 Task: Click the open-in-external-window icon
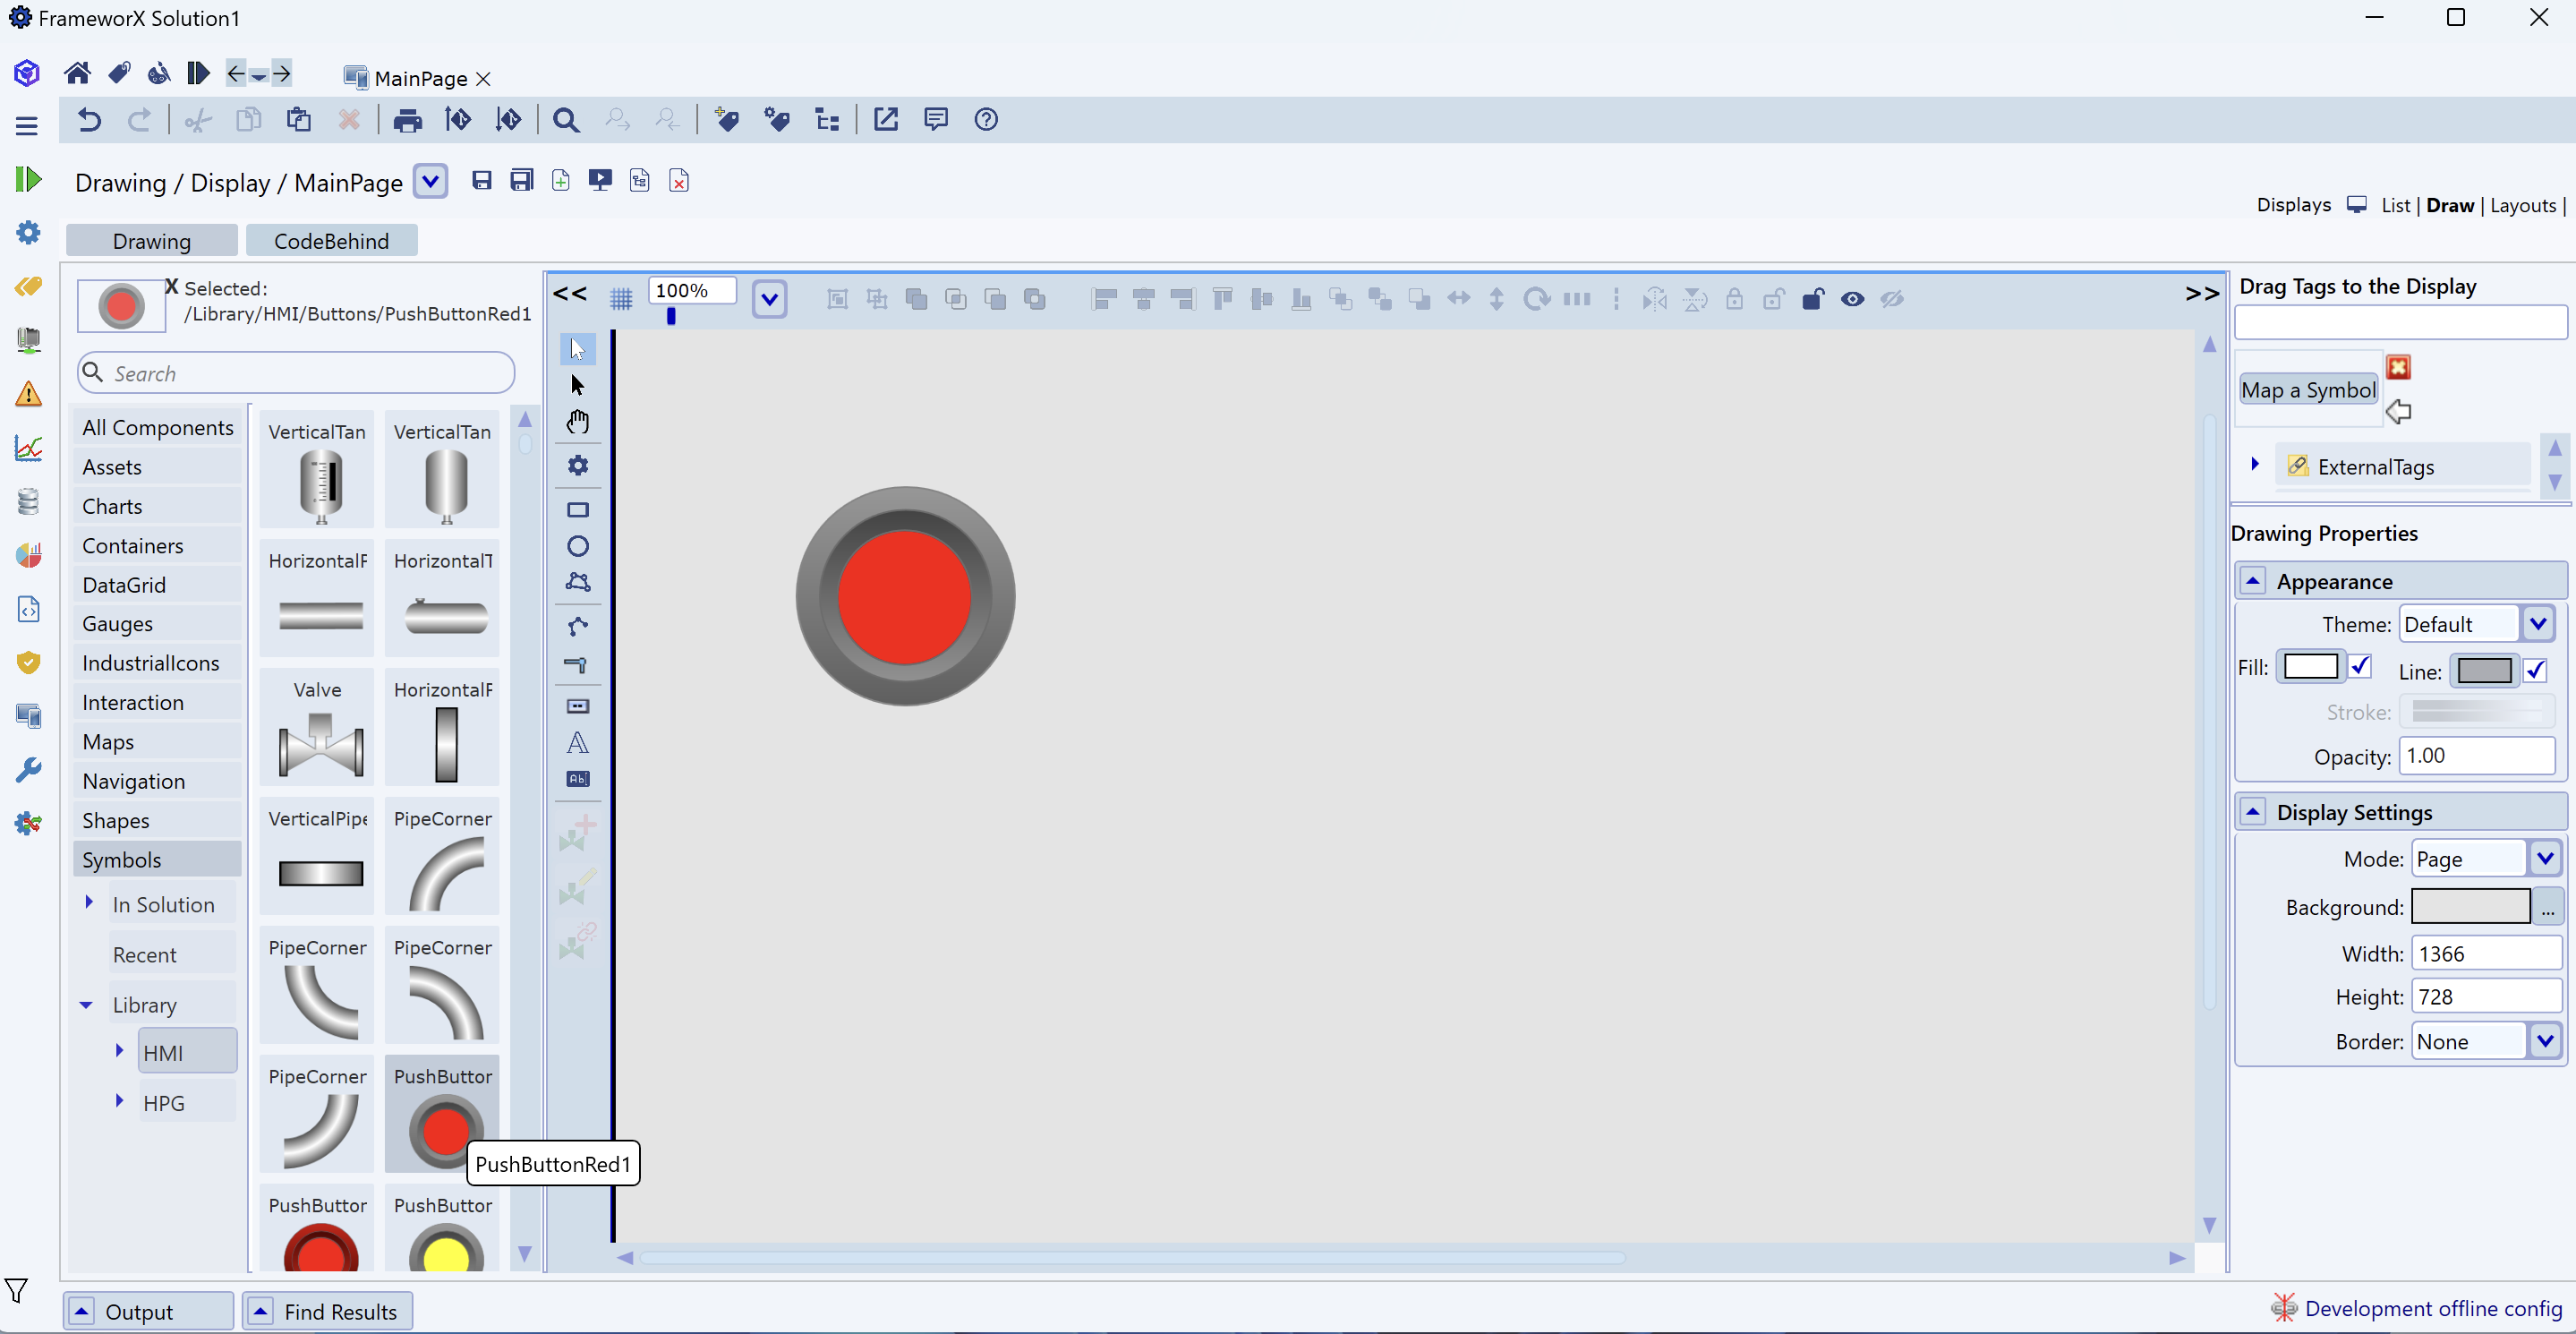[886, 120]
